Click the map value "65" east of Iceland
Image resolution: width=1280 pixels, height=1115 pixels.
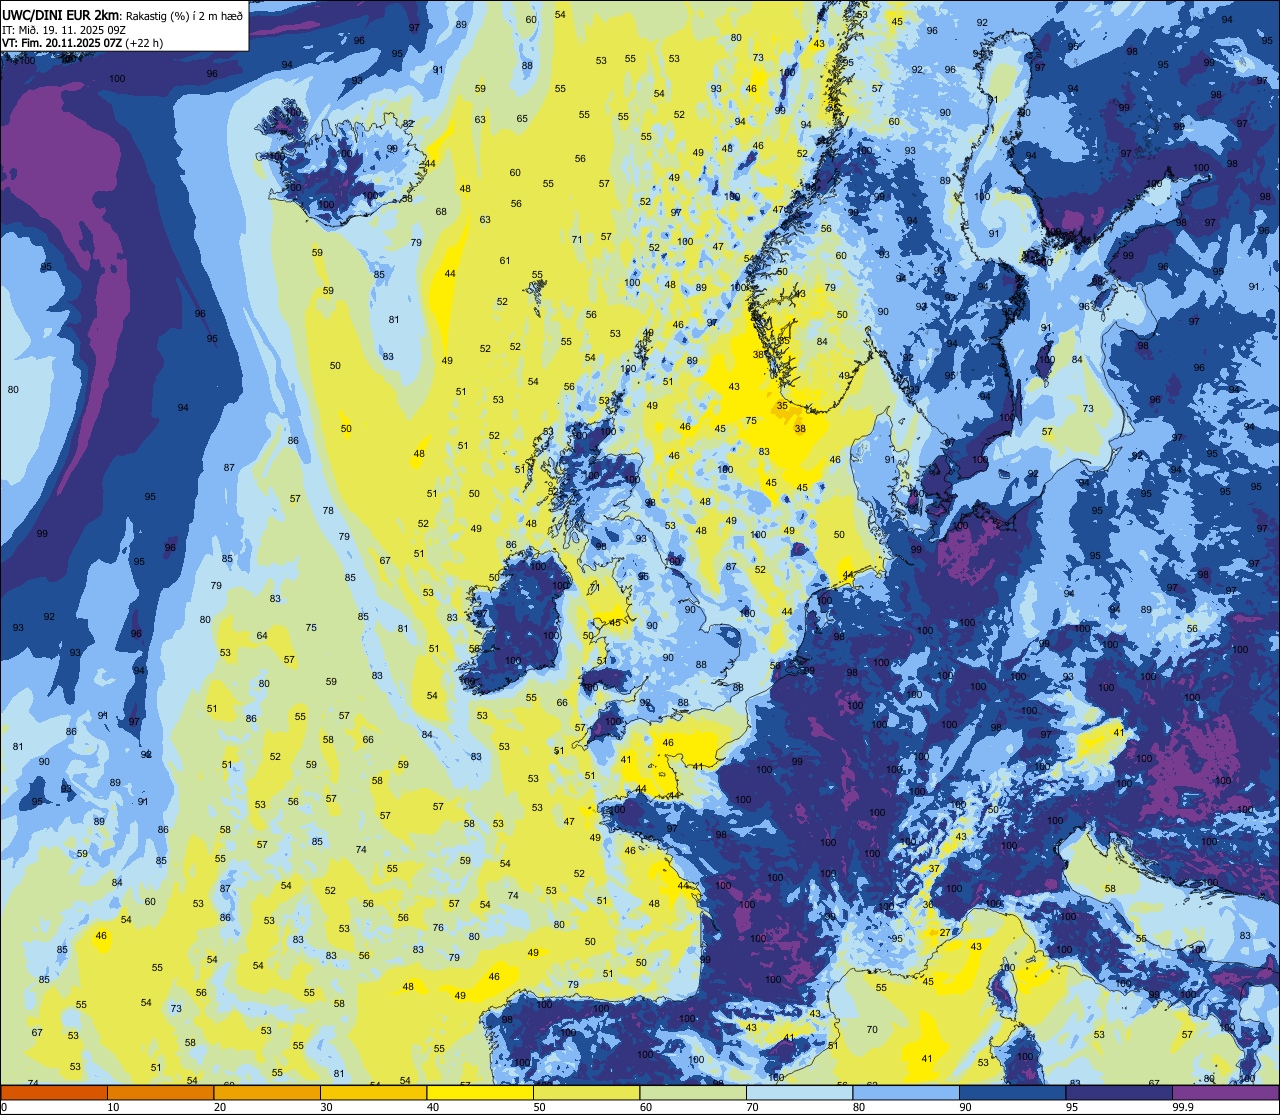coord(522,119)
